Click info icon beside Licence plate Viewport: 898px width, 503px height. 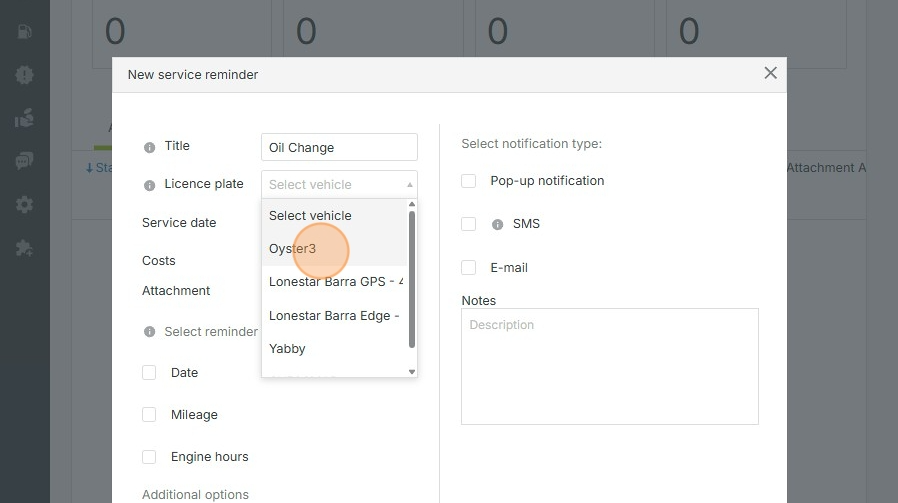149,185
